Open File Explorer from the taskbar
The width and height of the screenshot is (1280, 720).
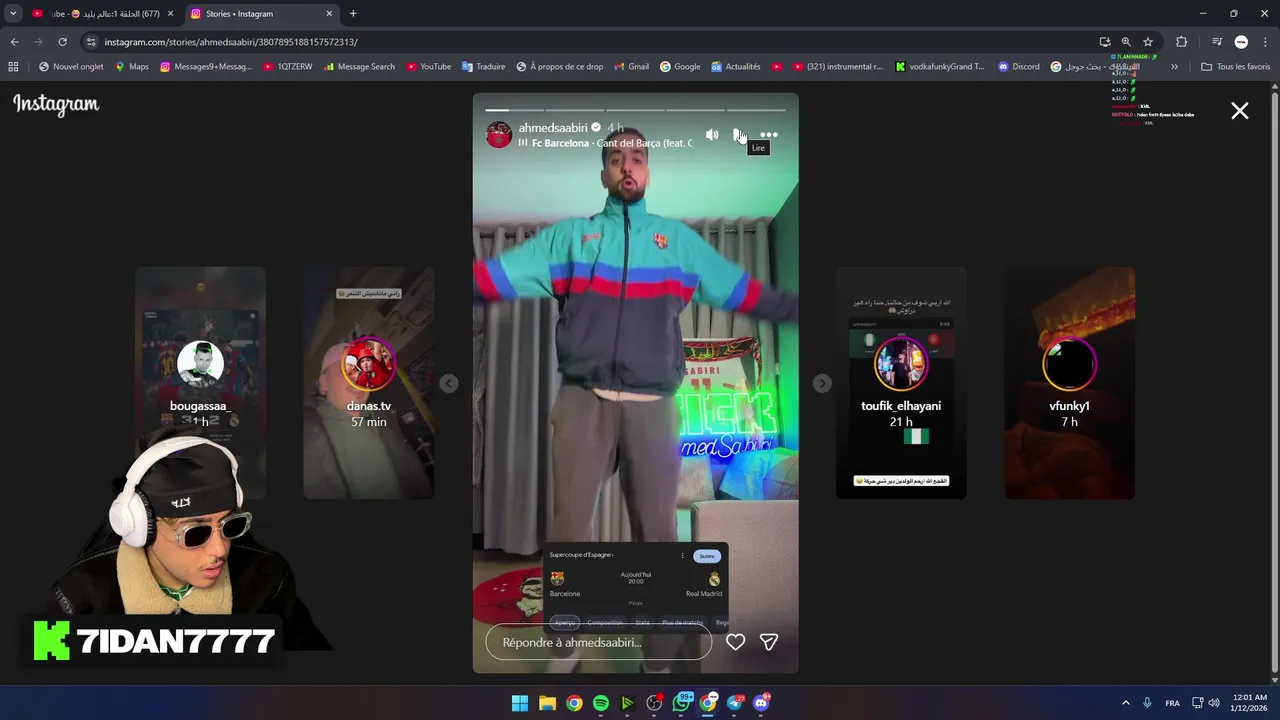pos(547,703)
